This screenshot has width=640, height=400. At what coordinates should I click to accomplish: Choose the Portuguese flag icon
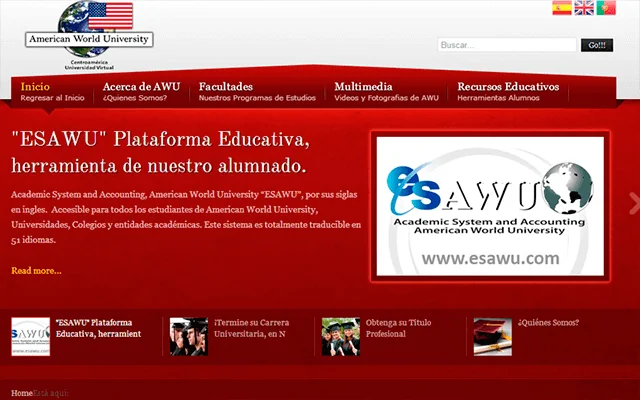tap(606, 8)
